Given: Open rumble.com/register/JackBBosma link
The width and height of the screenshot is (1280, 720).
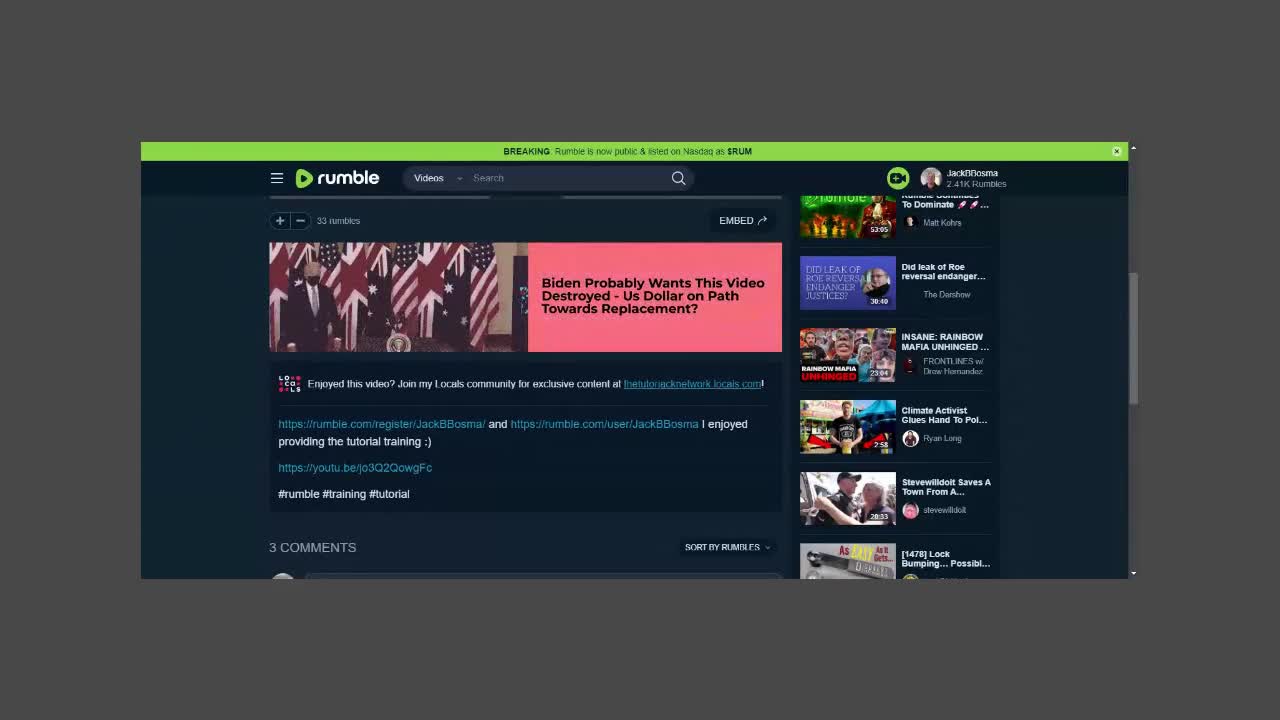Looking at the screenshot, I should pos(382,424).
